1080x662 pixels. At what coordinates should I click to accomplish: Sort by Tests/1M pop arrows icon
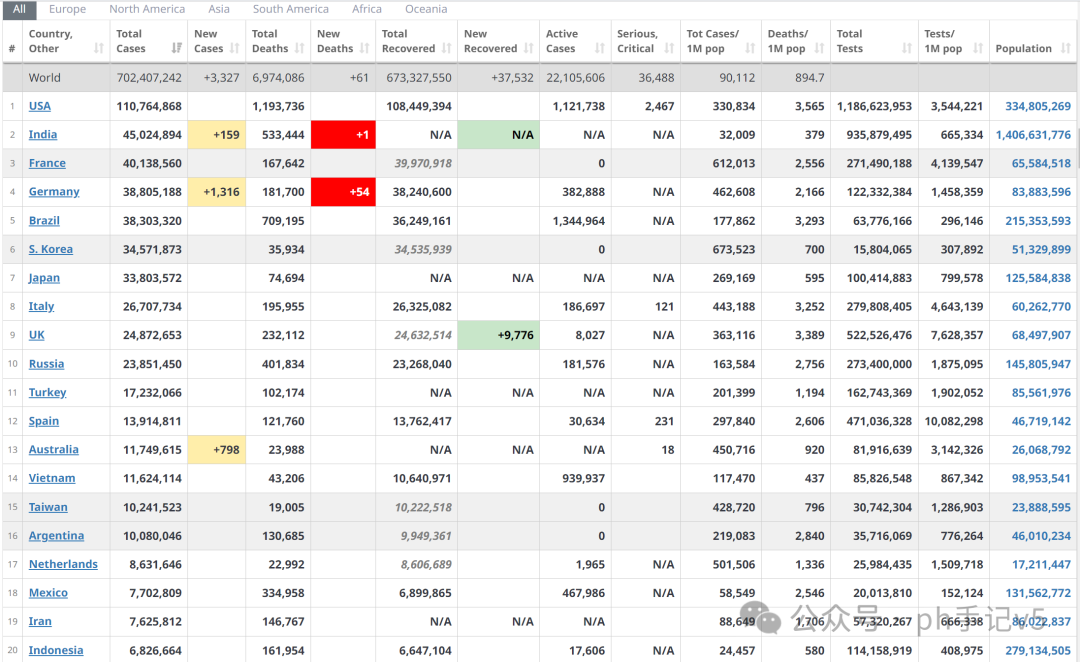click(979, 48)
